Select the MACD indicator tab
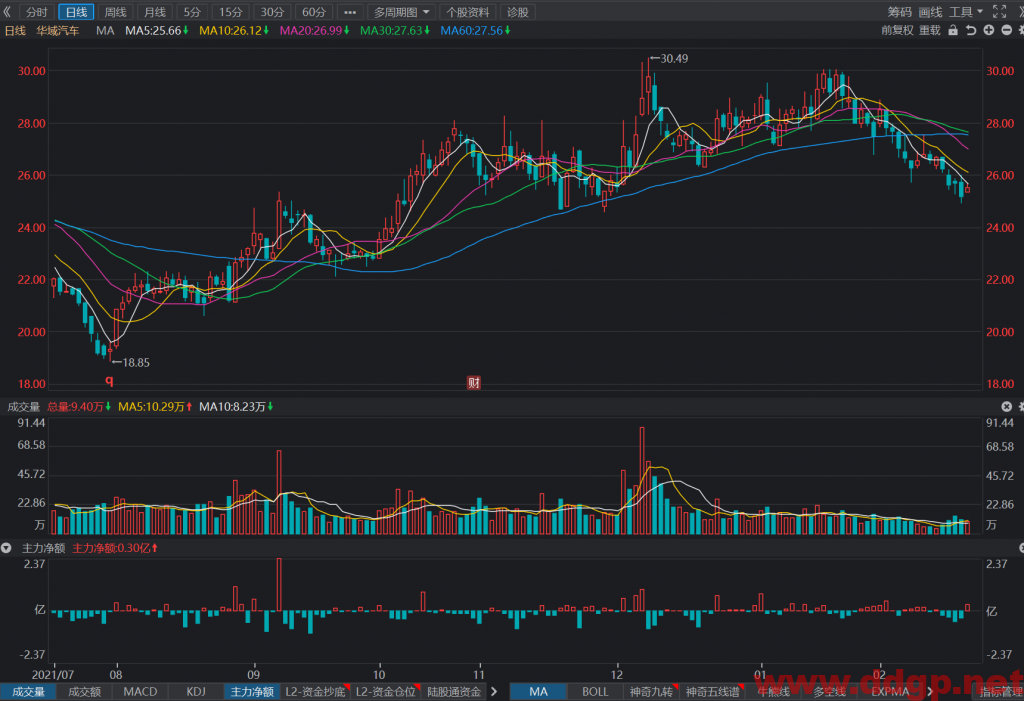This screenshot has height=701, width=1024. tap(140, 692)
